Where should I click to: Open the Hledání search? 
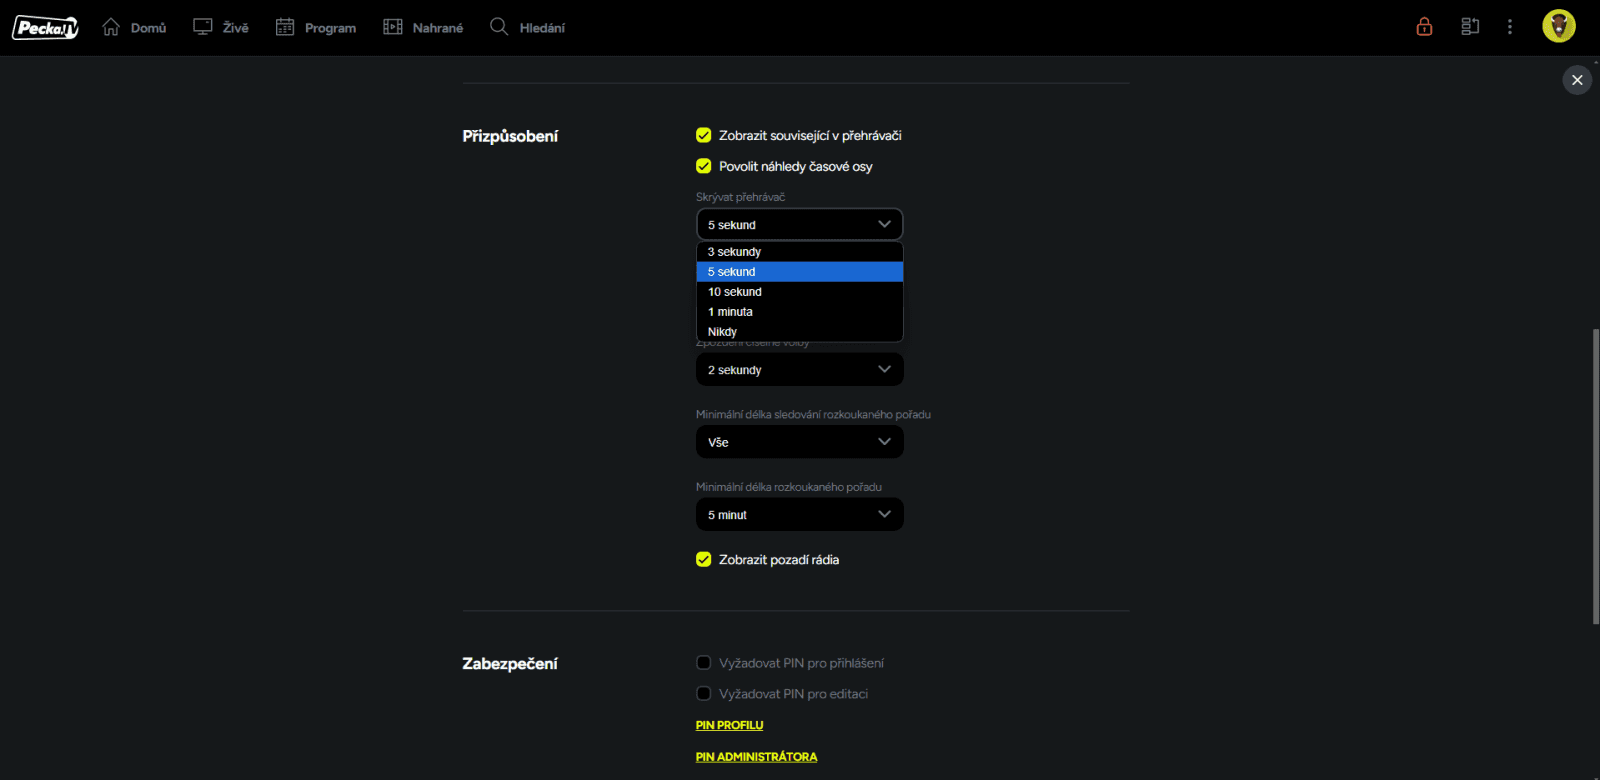pyautogui.click(x=527, y=28)
